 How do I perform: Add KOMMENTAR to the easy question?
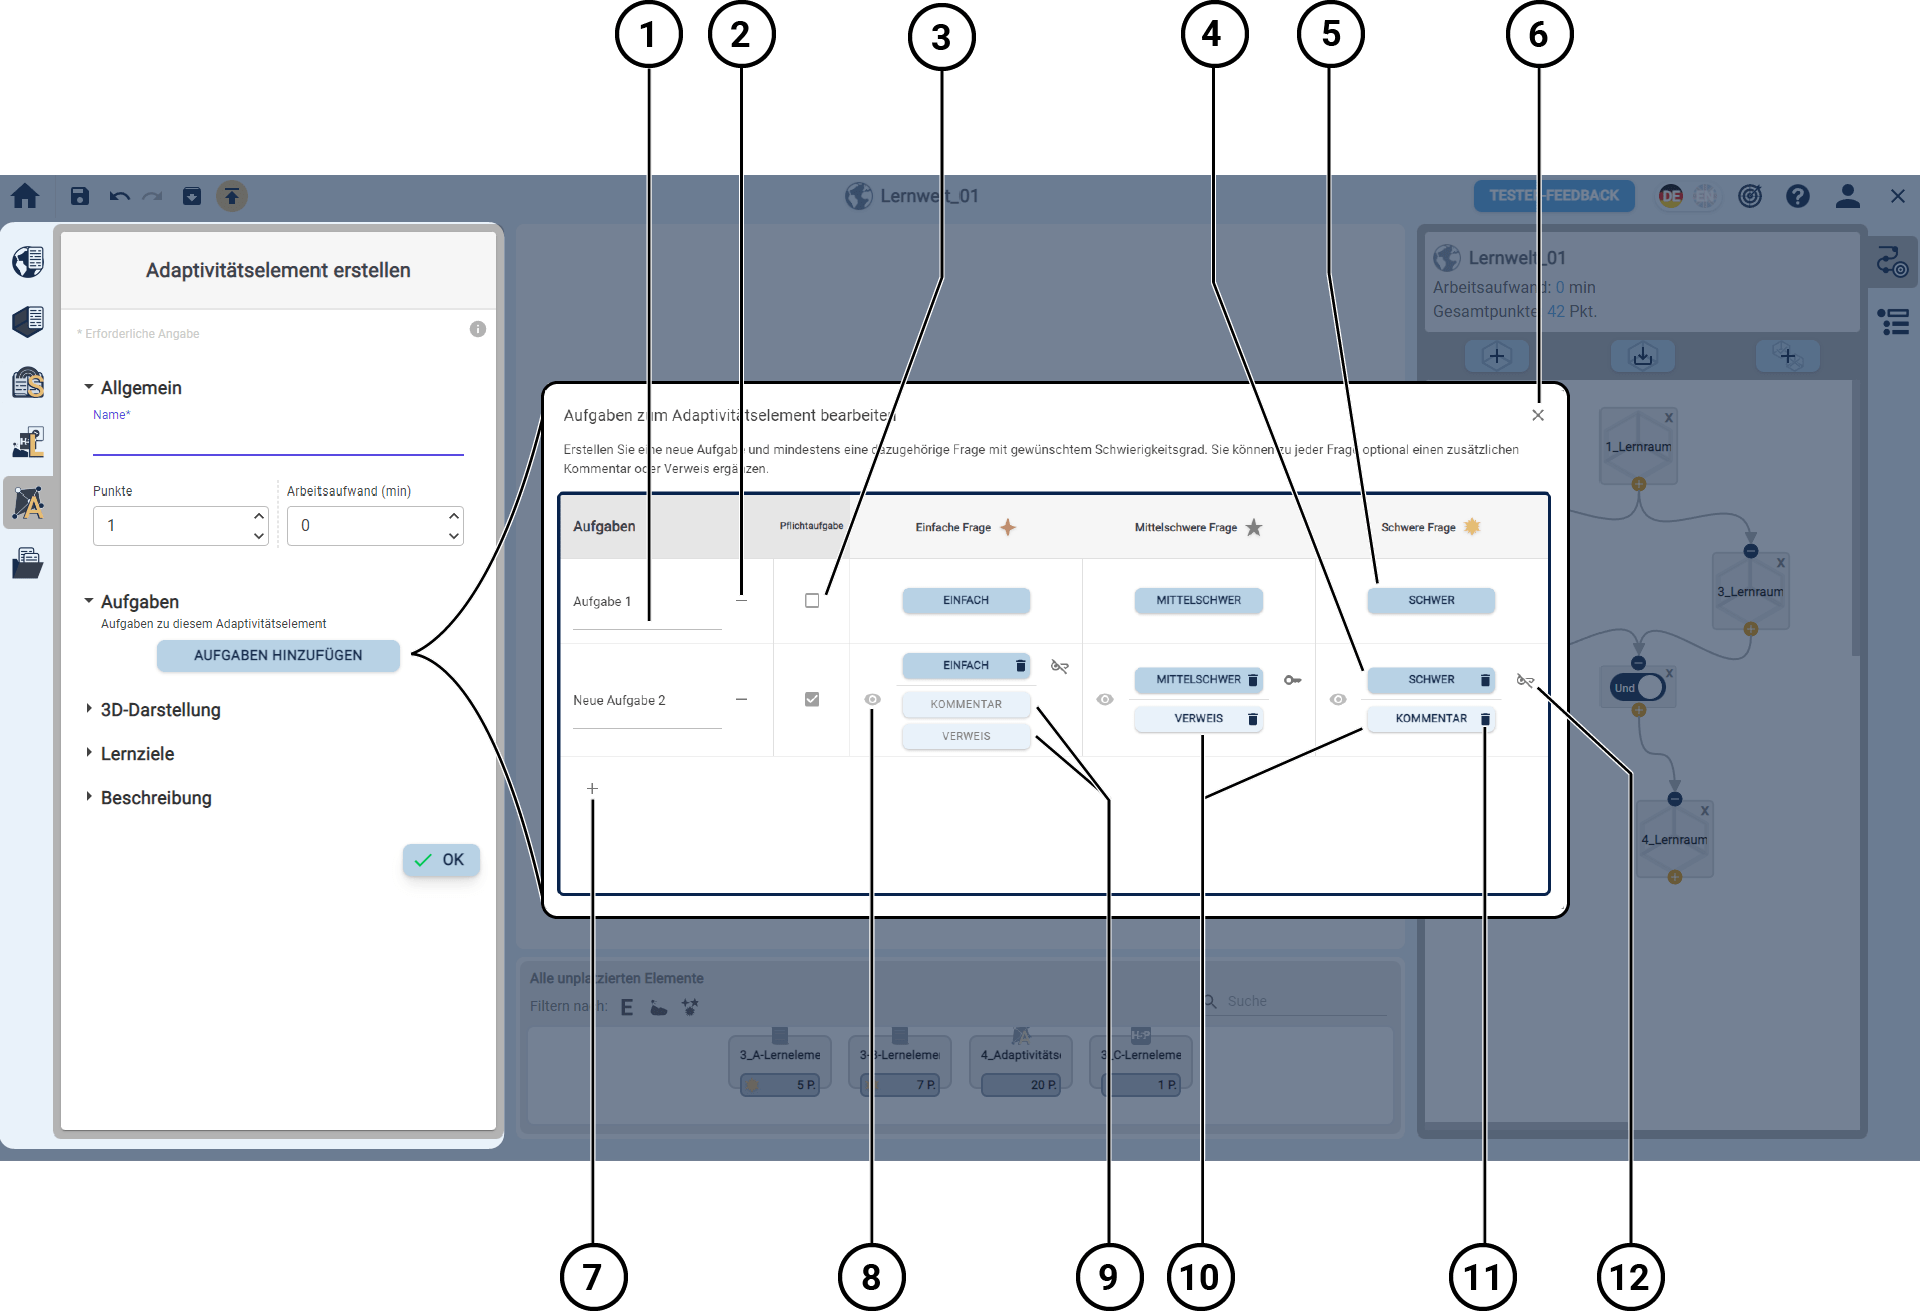(966, 705)
